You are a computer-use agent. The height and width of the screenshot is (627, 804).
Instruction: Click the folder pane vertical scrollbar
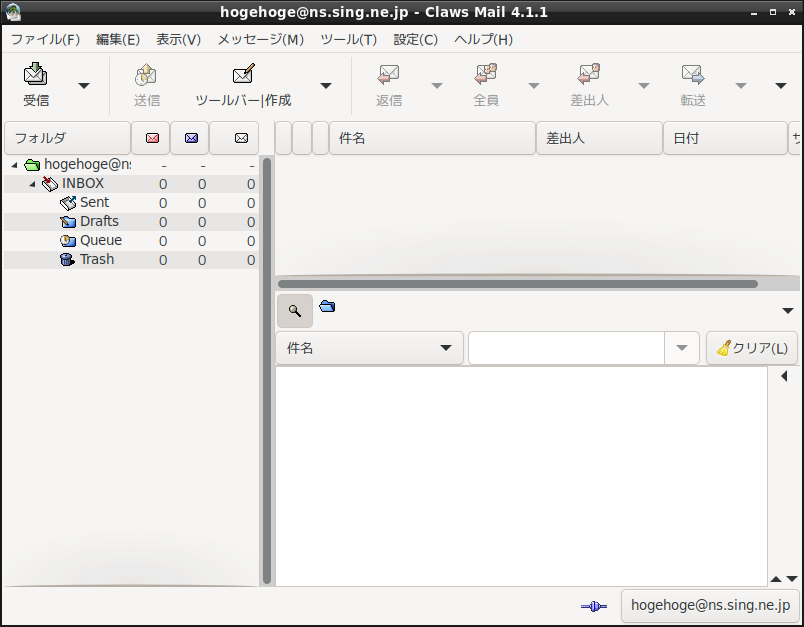(267, 371)
